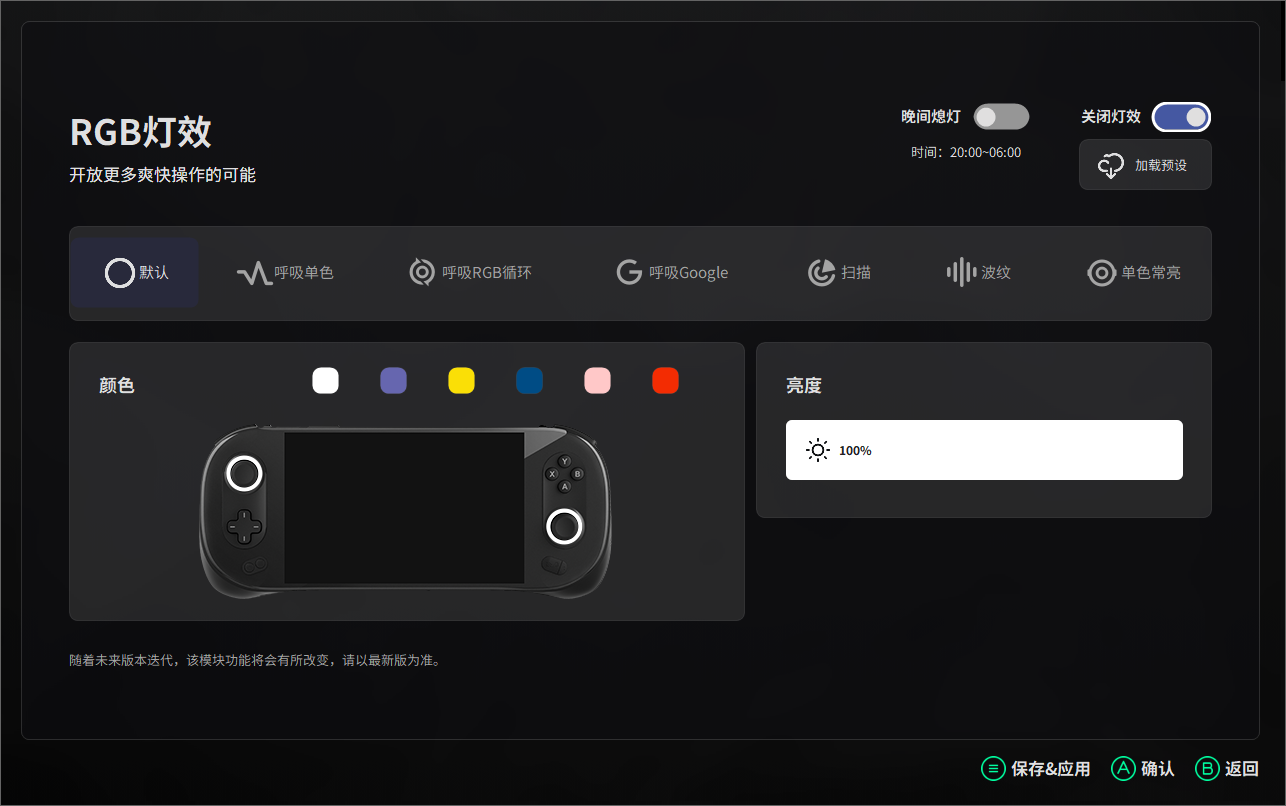Click the 确认 label
1286x806 pixels.
(1158, 769)
